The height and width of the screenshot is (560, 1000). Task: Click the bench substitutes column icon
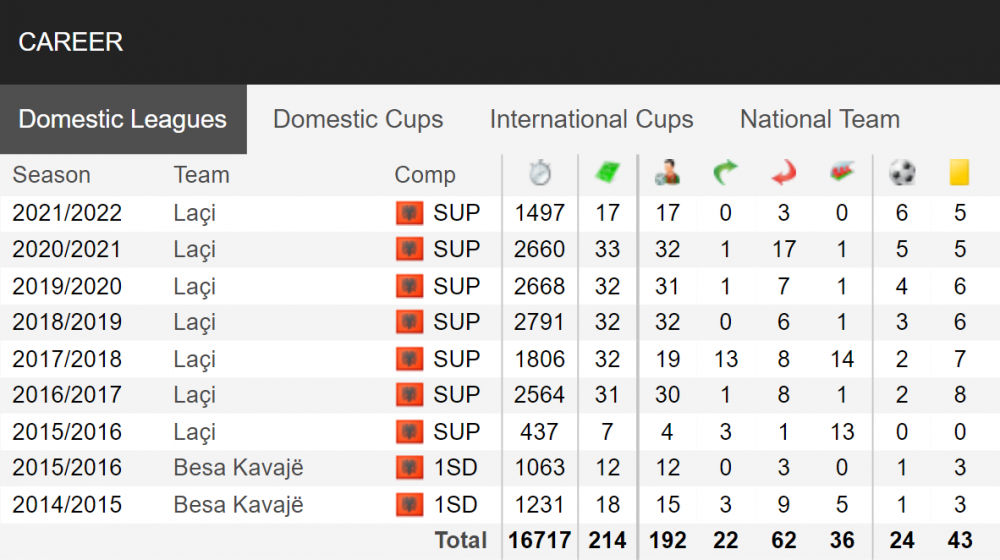tap(842, 172)
